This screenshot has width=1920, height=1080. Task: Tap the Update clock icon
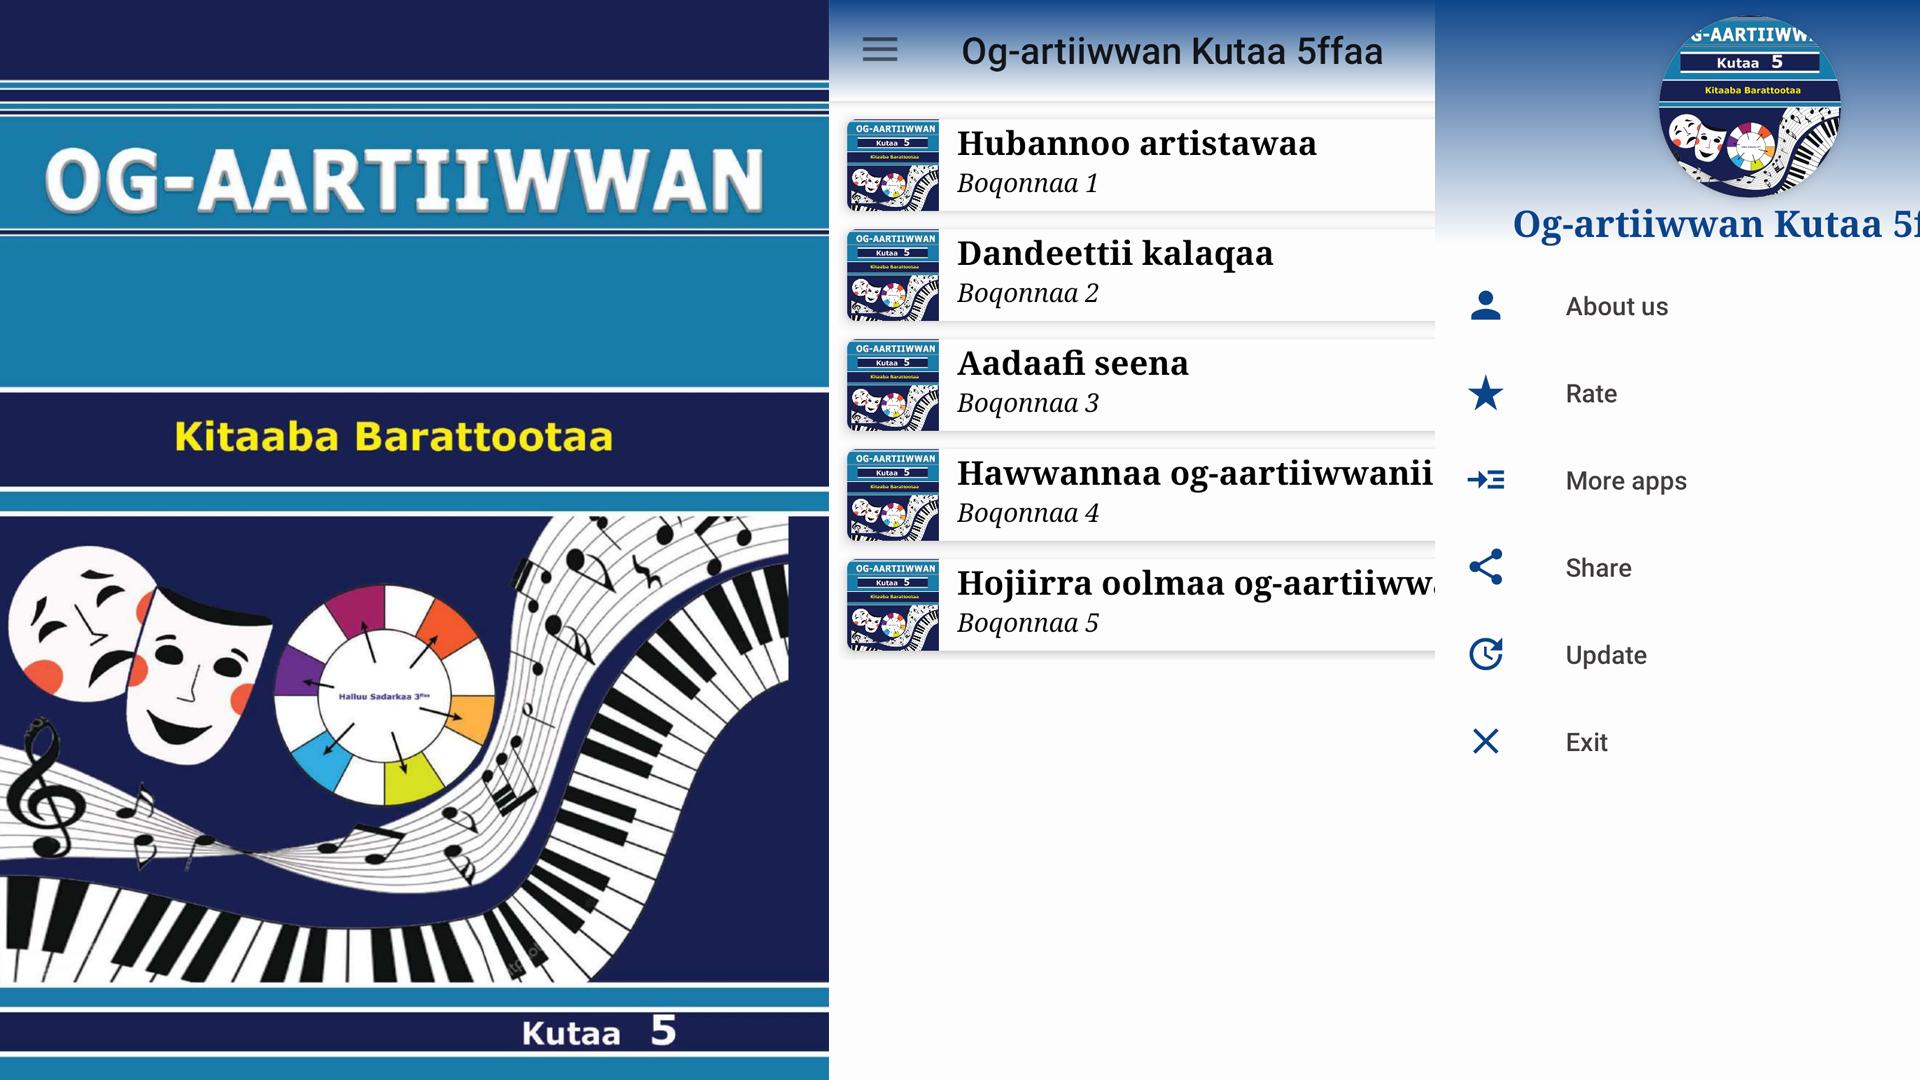click(x=1486, y=654)
